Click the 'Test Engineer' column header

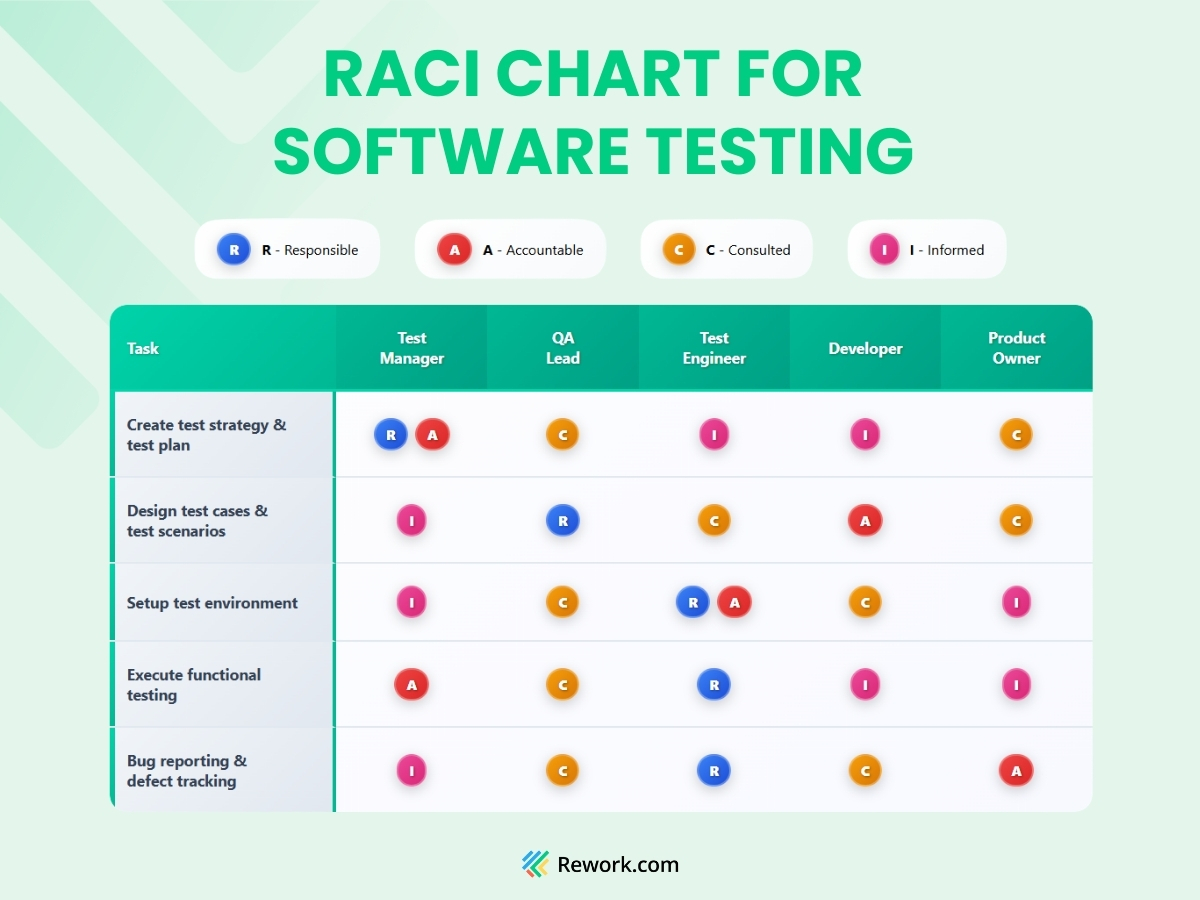[714, 348]
